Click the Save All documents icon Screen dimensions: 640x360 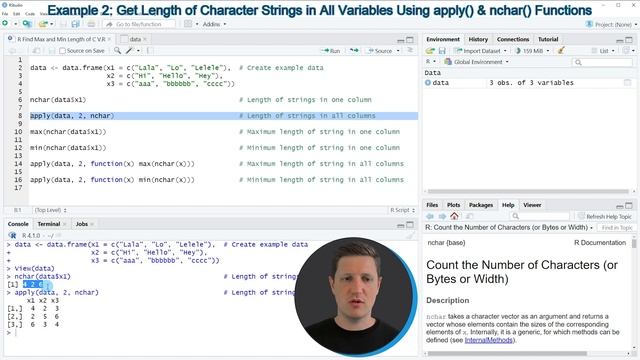tap(76, 24)
